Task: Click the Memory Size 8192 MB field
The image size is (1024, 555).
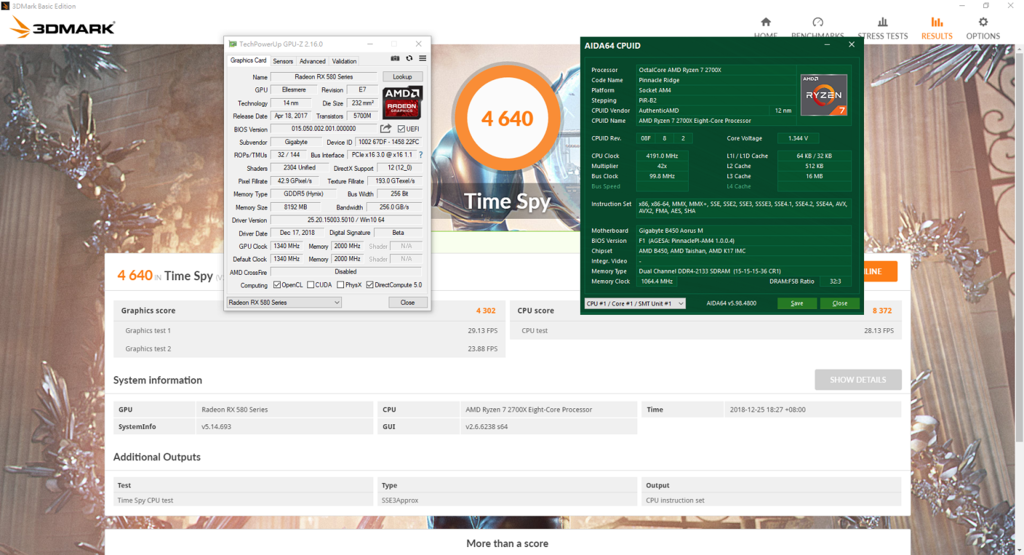Action: click(295, 207)
